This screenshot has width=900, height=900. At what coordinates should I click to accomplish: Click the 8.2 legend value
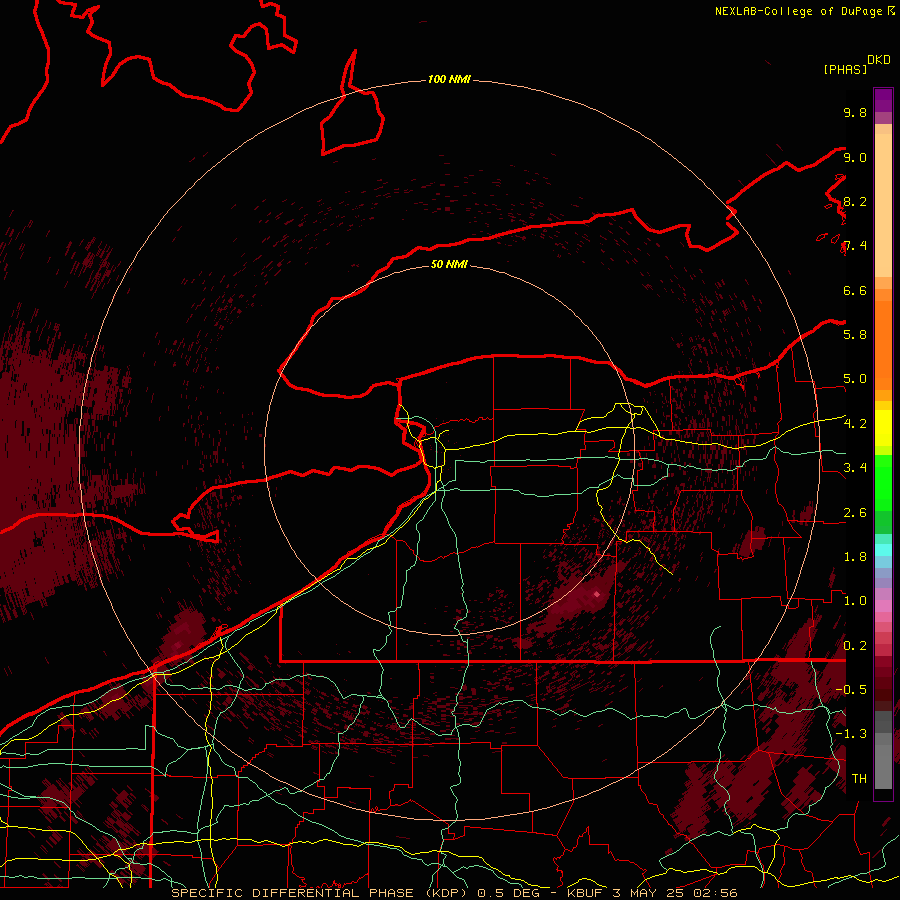pos(855,201)
